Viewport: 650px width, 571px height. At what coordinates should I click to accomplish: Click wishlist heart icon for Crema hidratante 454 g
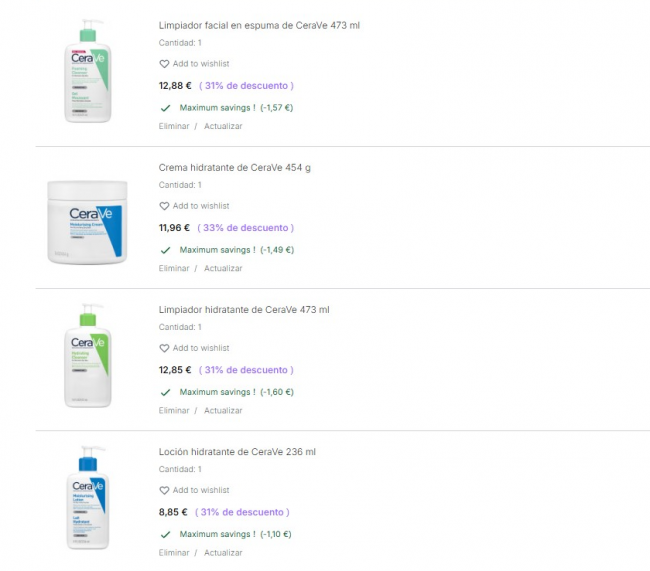click(x=165, y=206)
